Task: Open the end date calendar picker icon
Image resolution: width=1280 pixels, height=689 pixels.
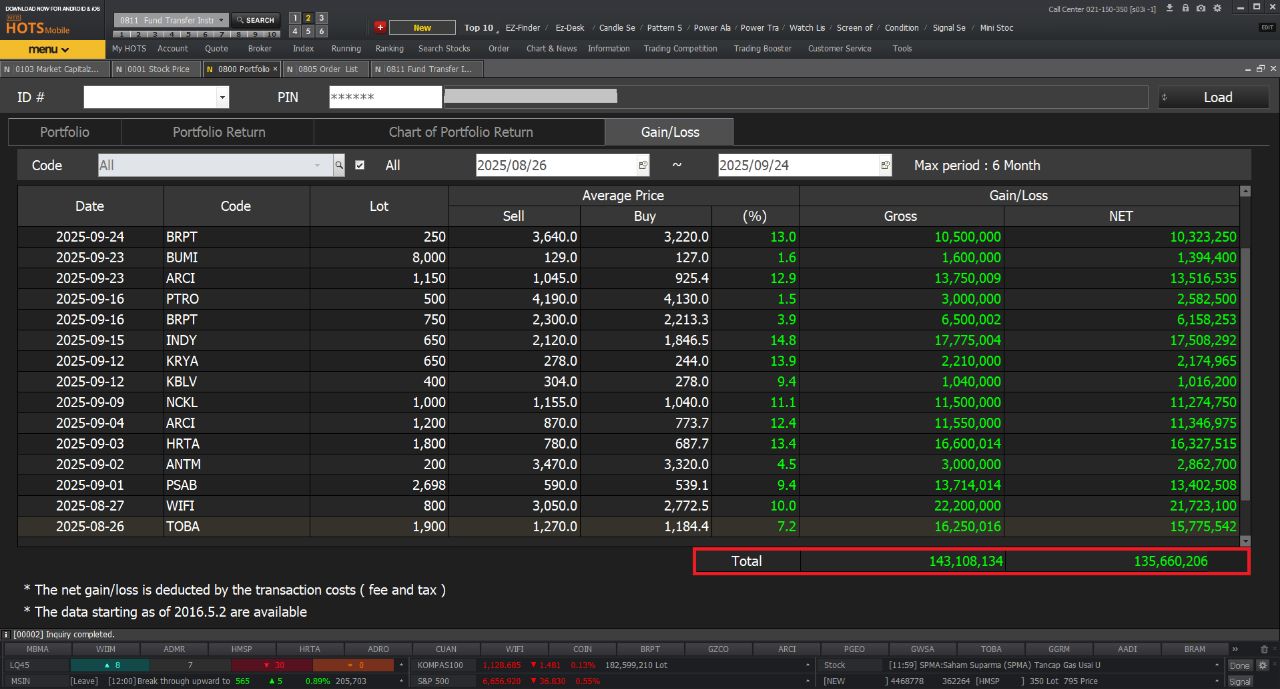Action: click(x=885, y=165)
